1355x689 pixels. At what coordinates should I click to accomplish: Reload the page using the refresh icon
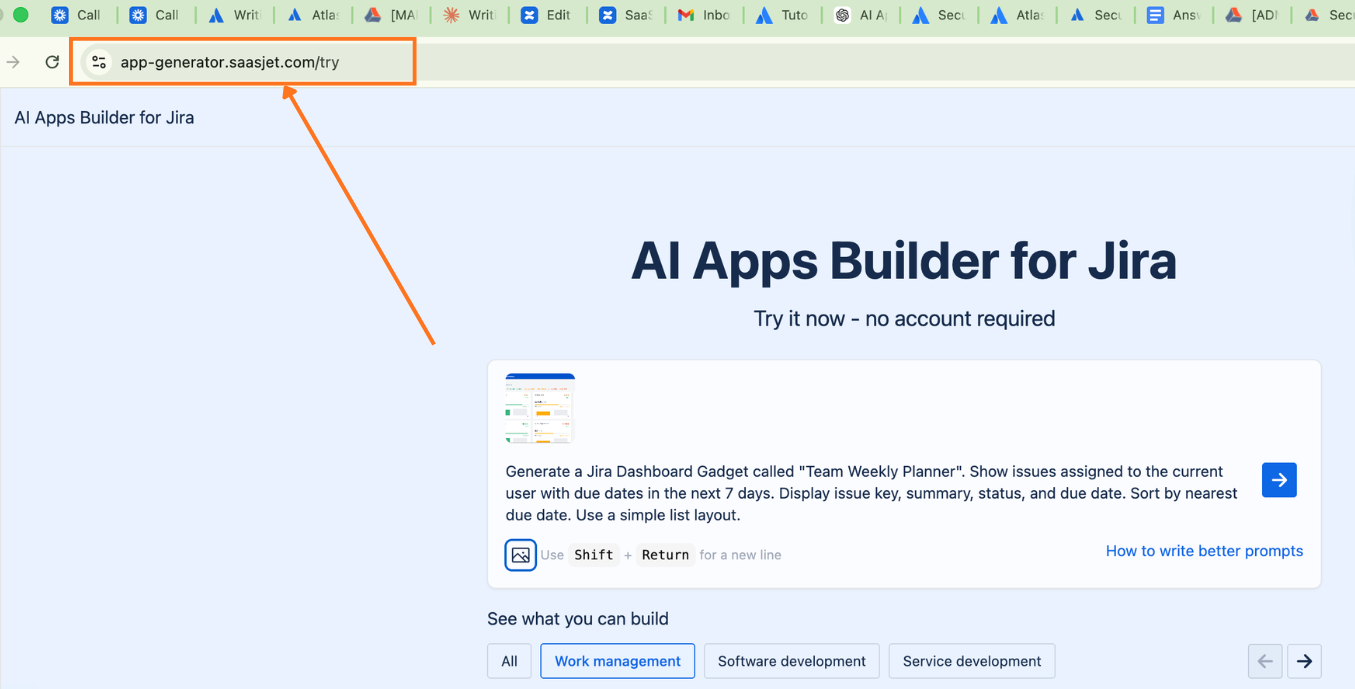click(52, 62)
